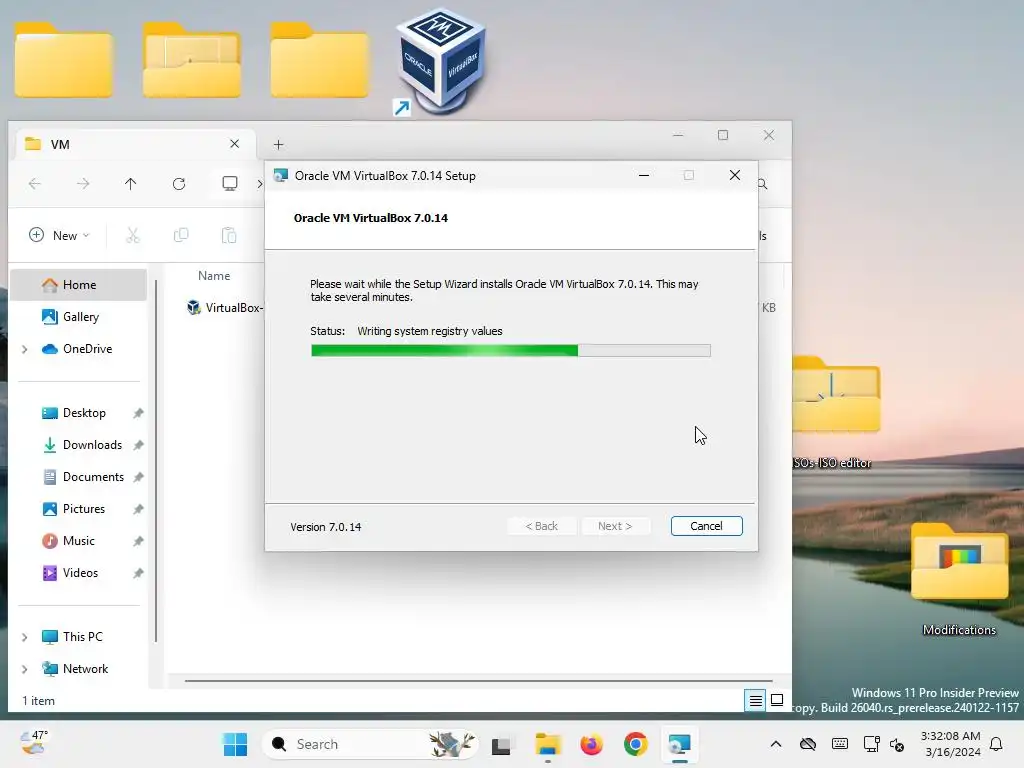Launch Firefox from taskbar
This screenshot has height=768, width=1024.
[x=592, y=744]
